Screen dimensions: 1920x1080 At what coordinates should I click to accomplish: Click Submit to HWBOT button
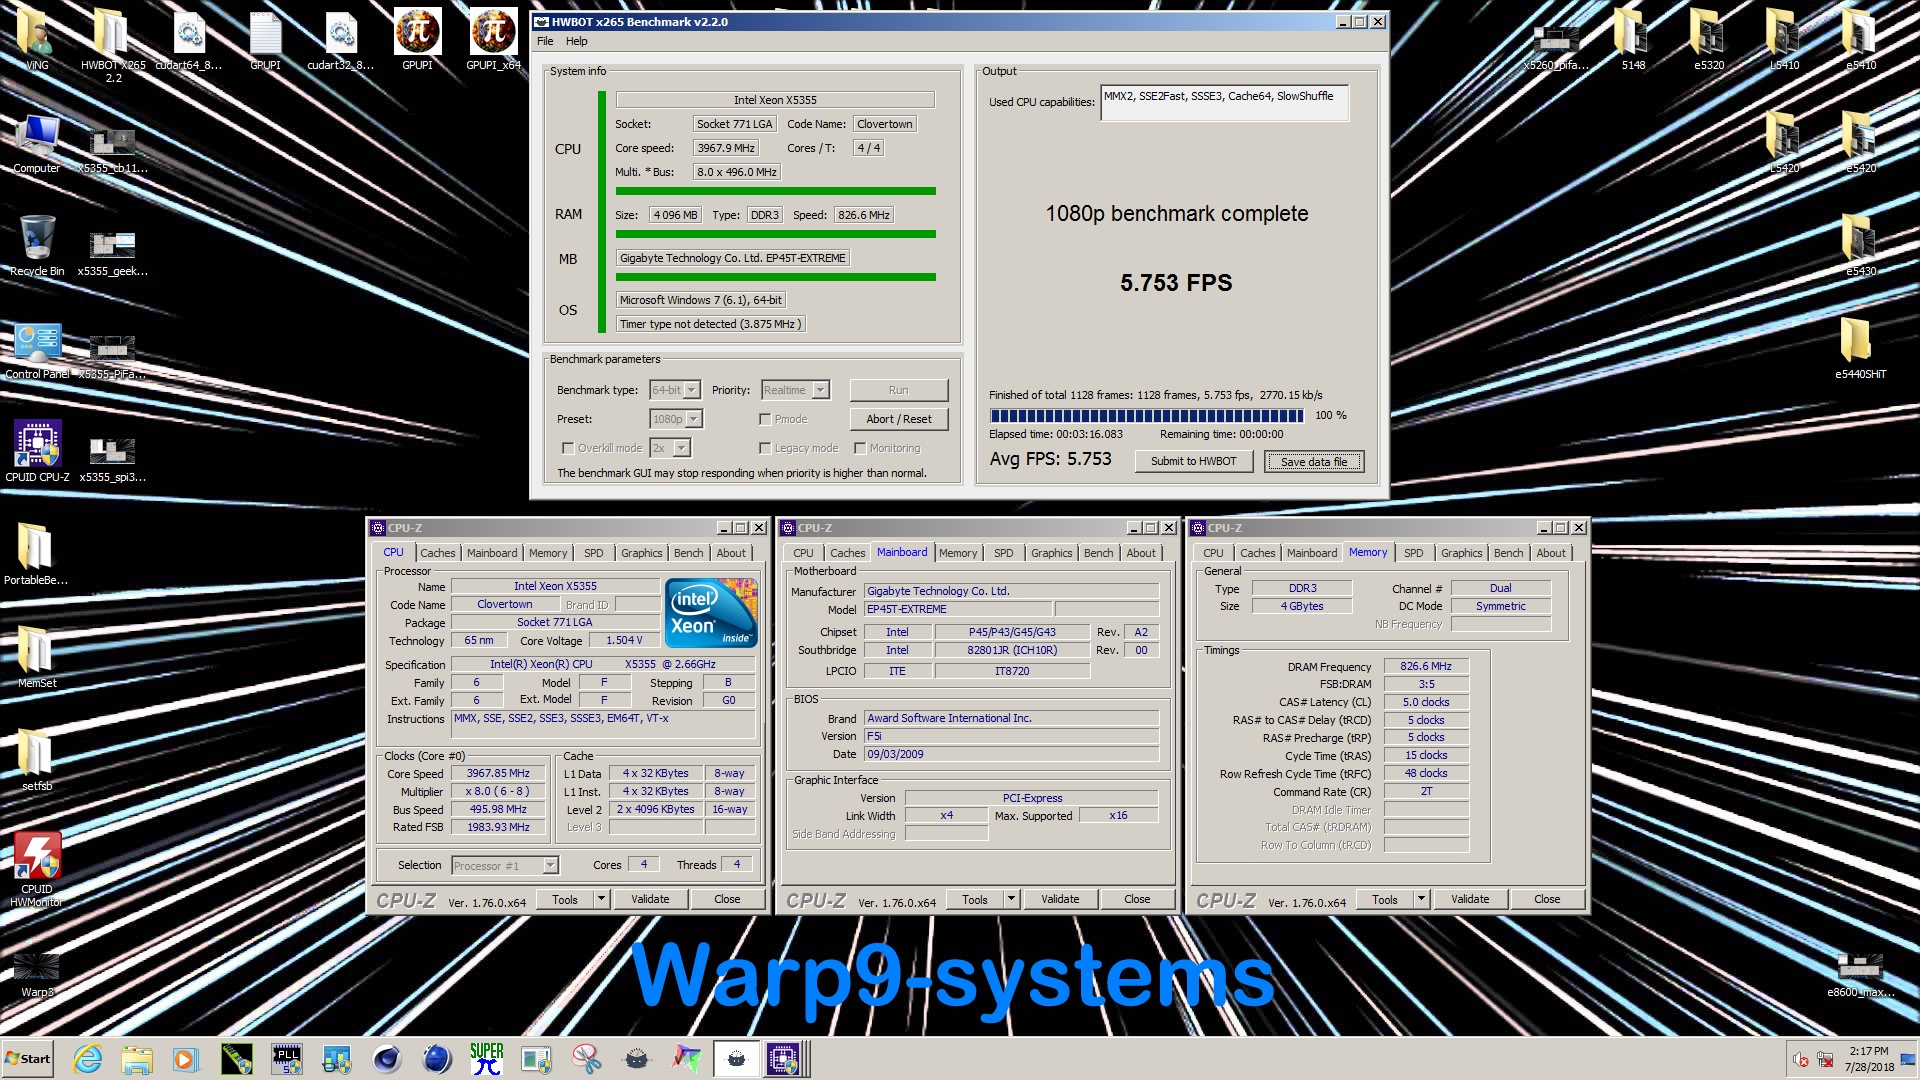1193,461
